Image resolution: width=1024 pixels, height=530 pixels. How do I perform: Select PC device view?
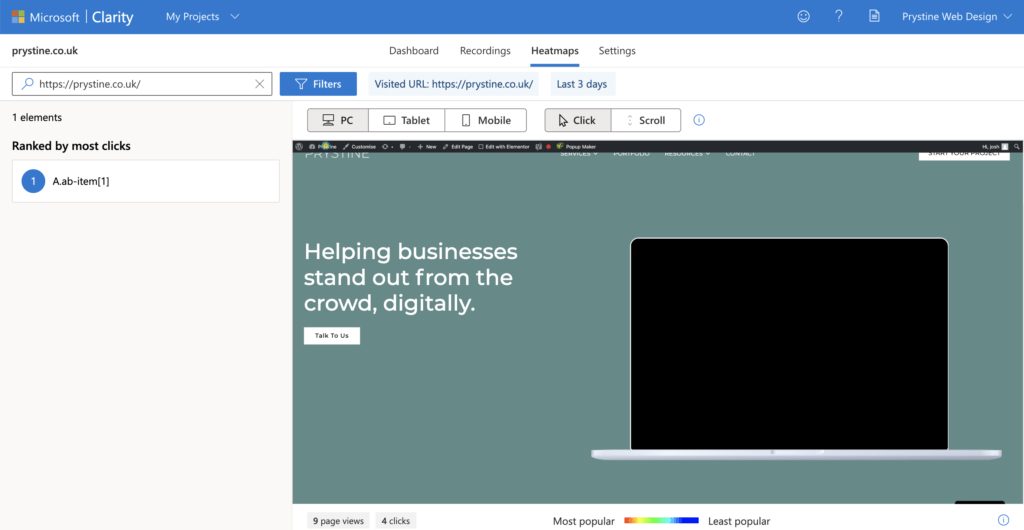(338, 120)
